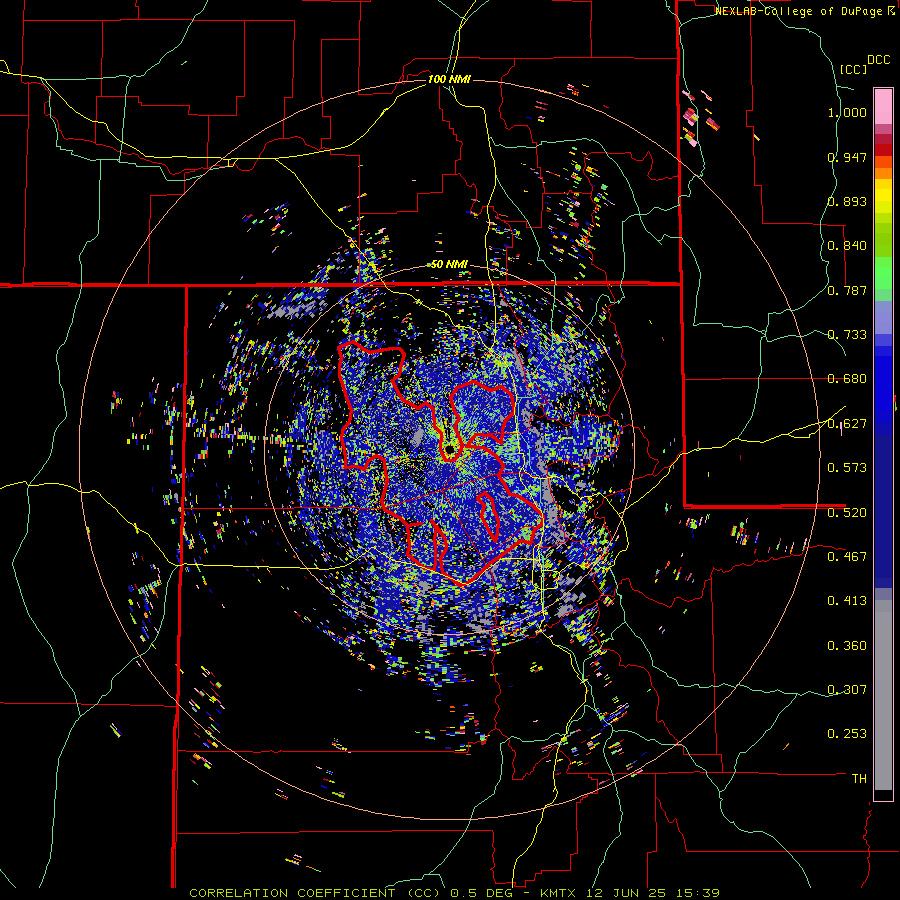This screenshot has width=900, height=900.
Task: Click the 0.893 scale value
Action: click(847, 201)
